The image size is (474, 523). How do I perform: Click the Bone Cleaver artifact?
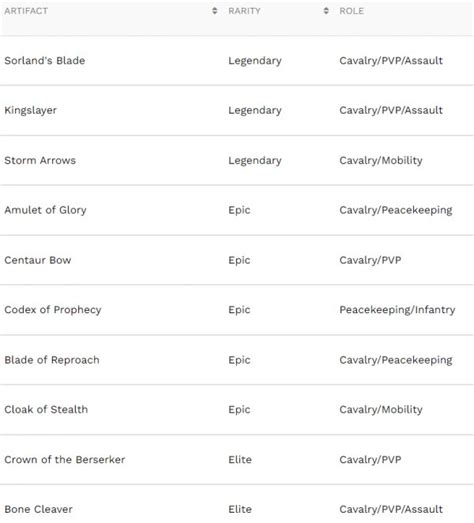[x=38, y=509]
